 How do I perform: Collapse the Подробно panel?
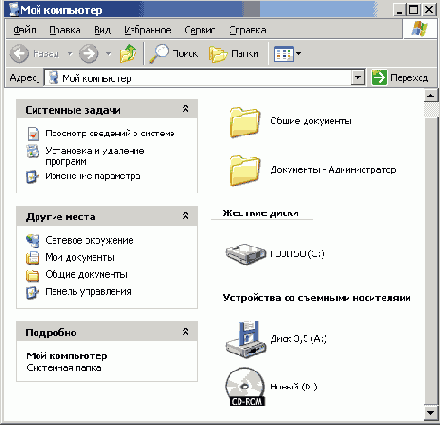186,331
